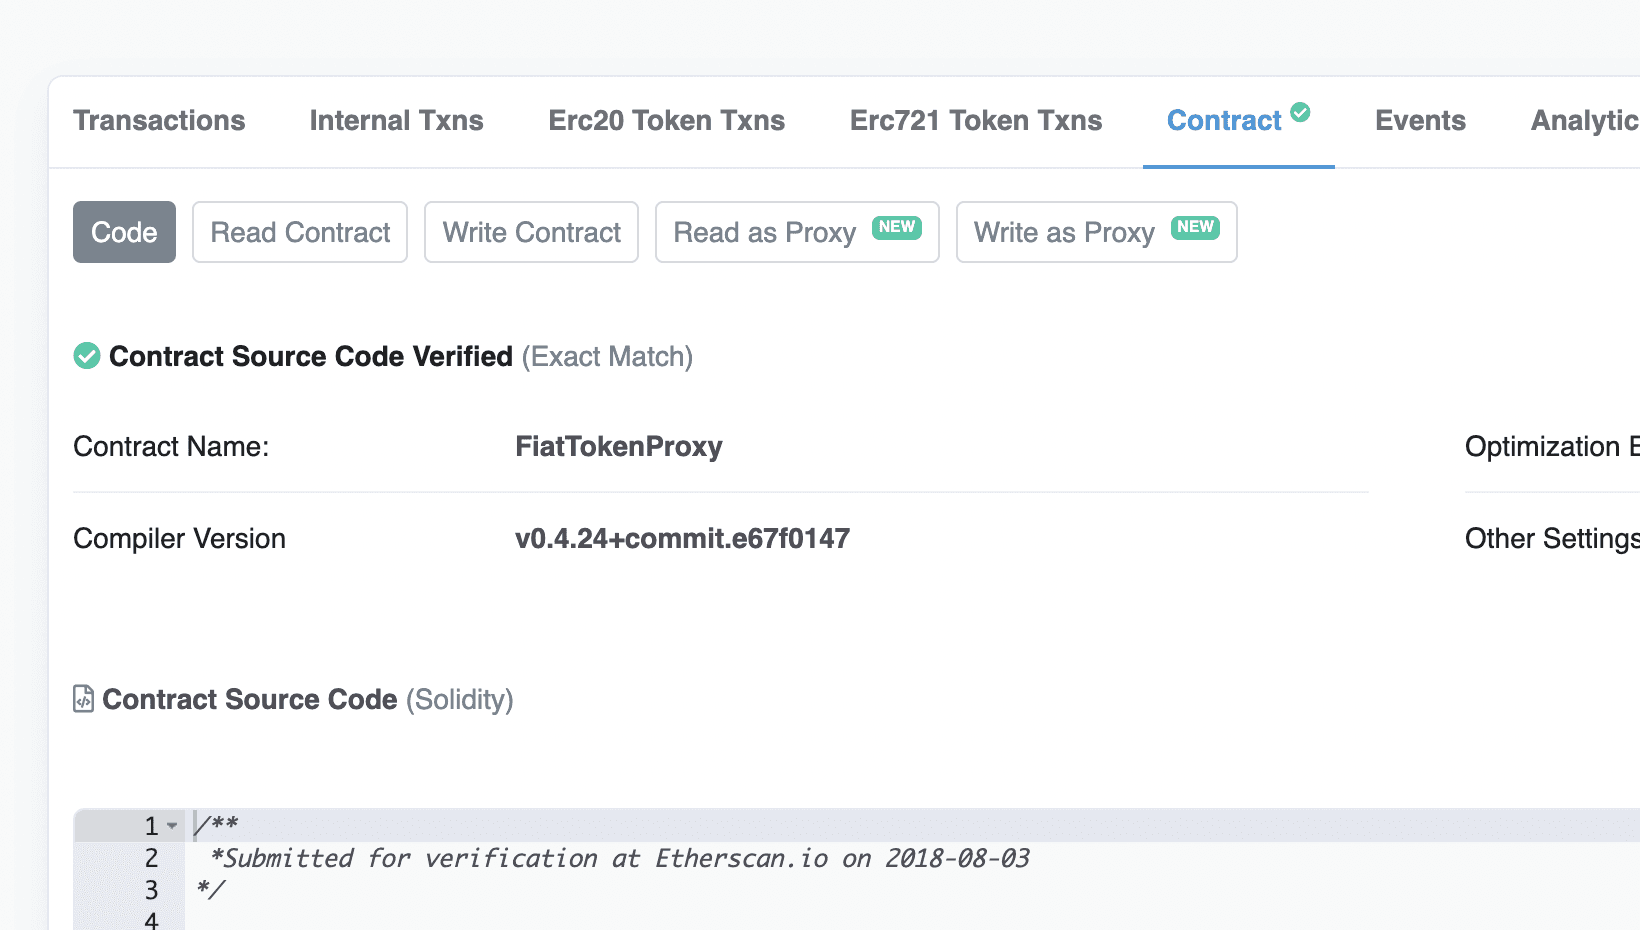Click the FiatTokenProxy contract name text

tap(619, 446)
